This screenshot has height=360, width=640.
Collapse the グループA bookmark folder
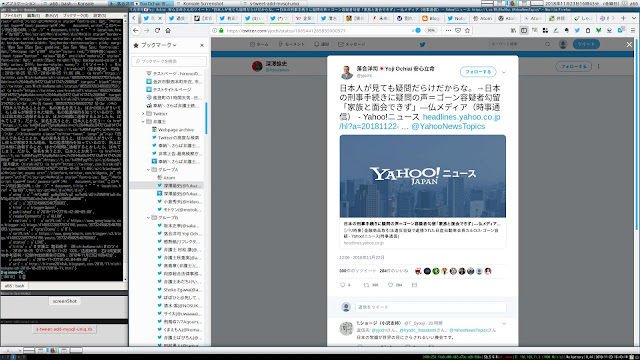pyautogui.click(x=149, y=169)
